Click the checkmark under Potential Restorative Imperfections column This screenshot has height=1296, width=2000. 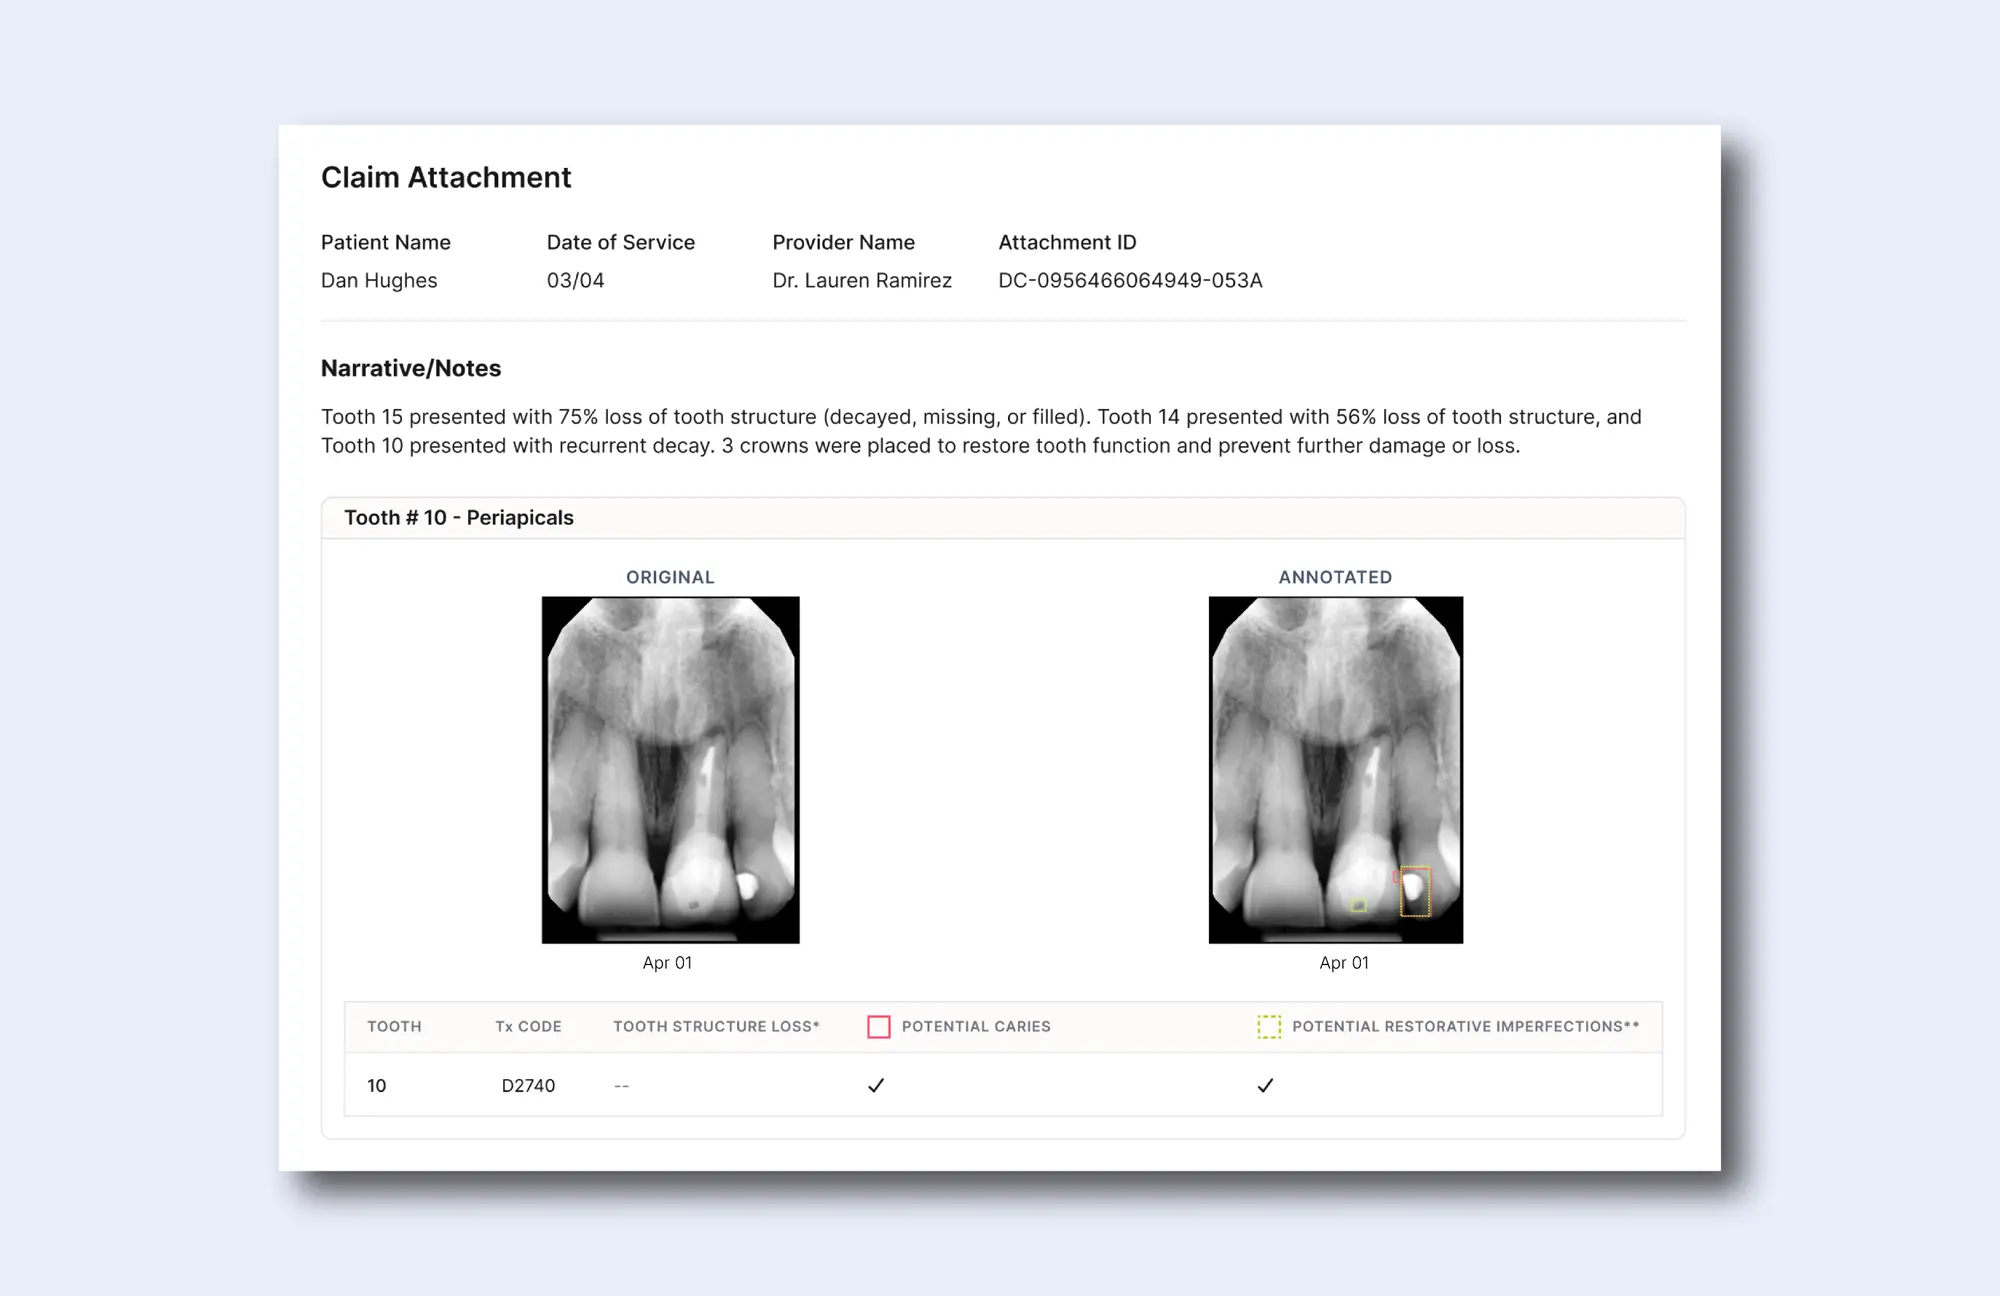click(x=1265, y=1085)
